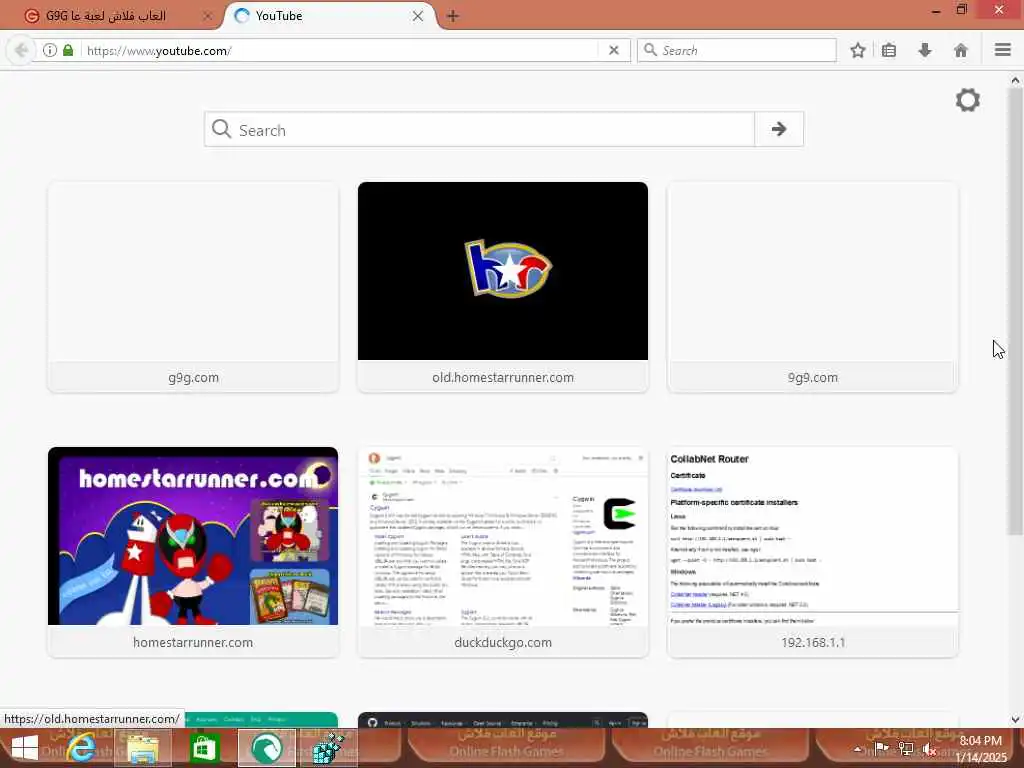Click the muted volume tray icon
This screenshot has width=1024, height=768.
[x=930, y=749]
